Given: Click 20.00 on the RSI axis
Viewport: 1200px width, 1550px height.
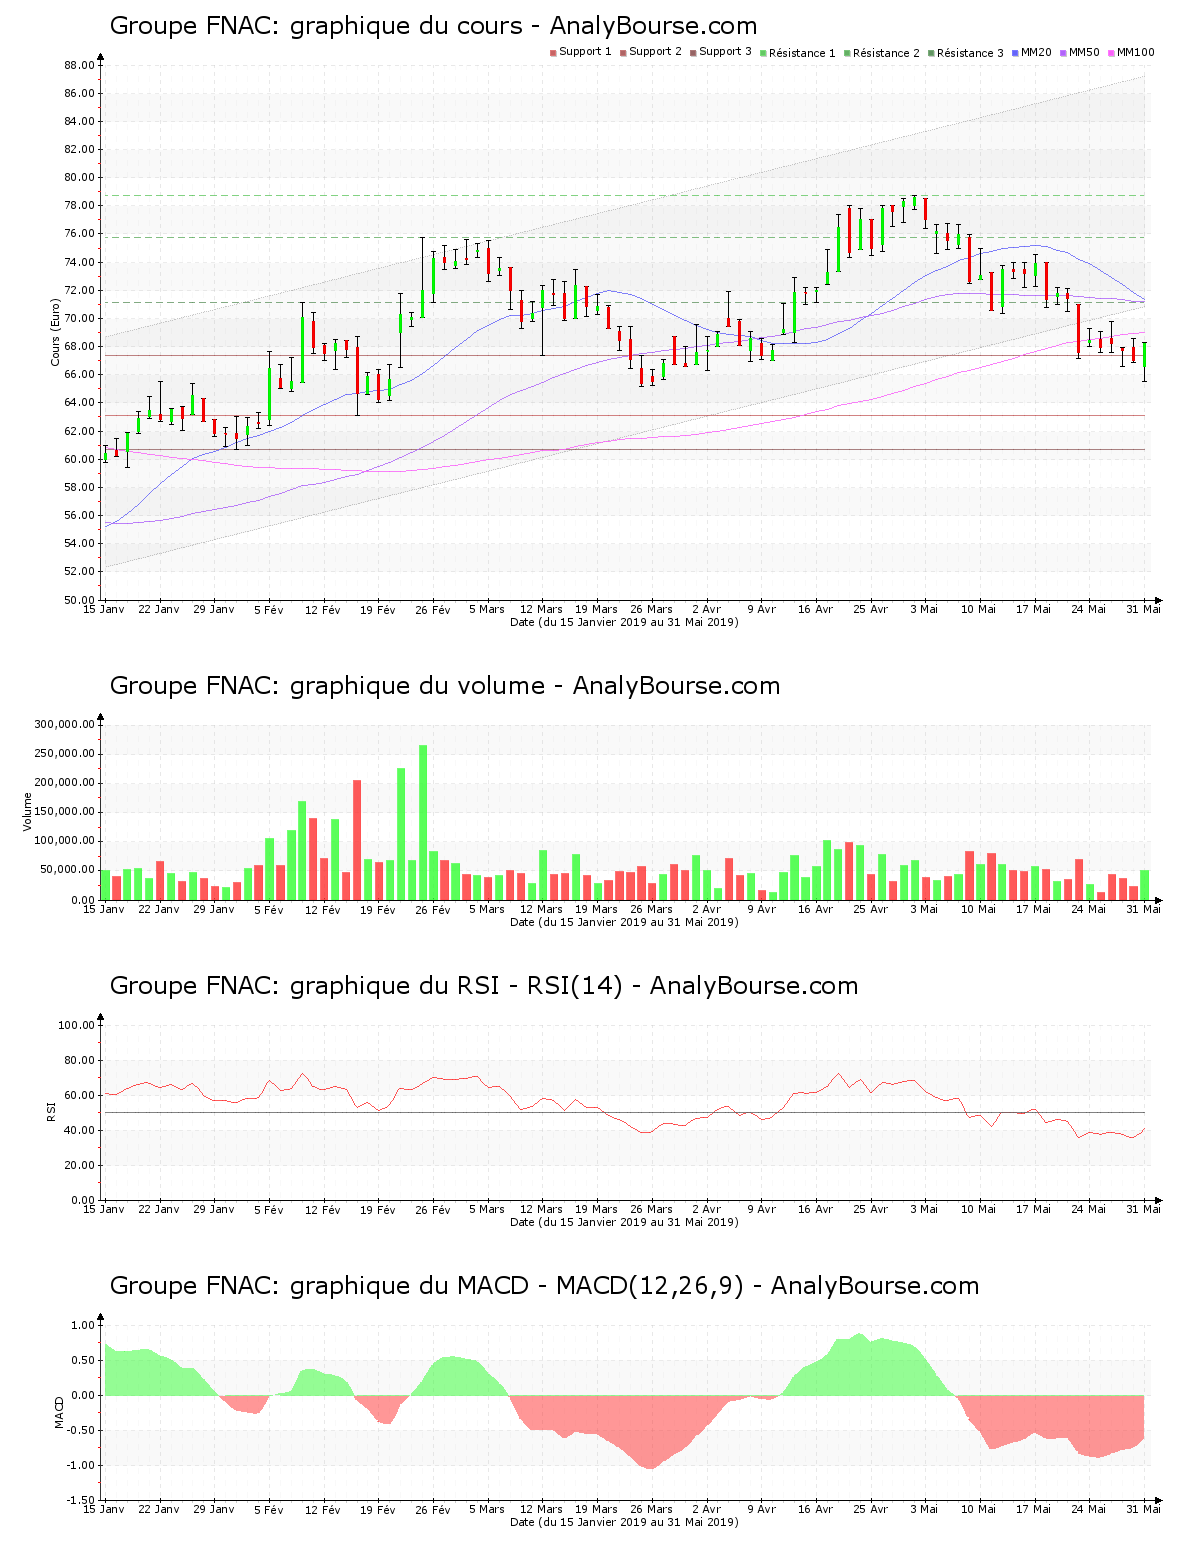Looking at the screenshot, I should [x=79, y=1165].
